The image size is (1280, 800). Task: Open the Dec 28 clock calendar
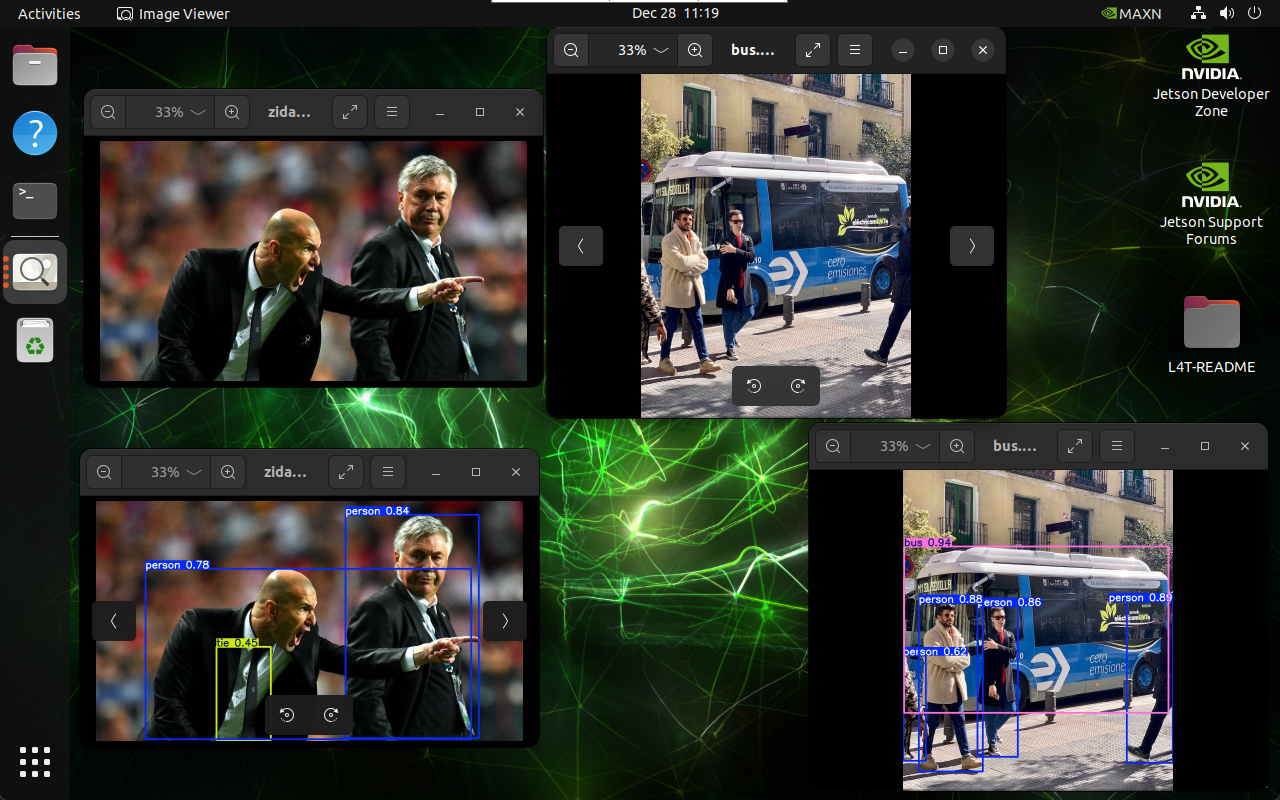point(676,14)
